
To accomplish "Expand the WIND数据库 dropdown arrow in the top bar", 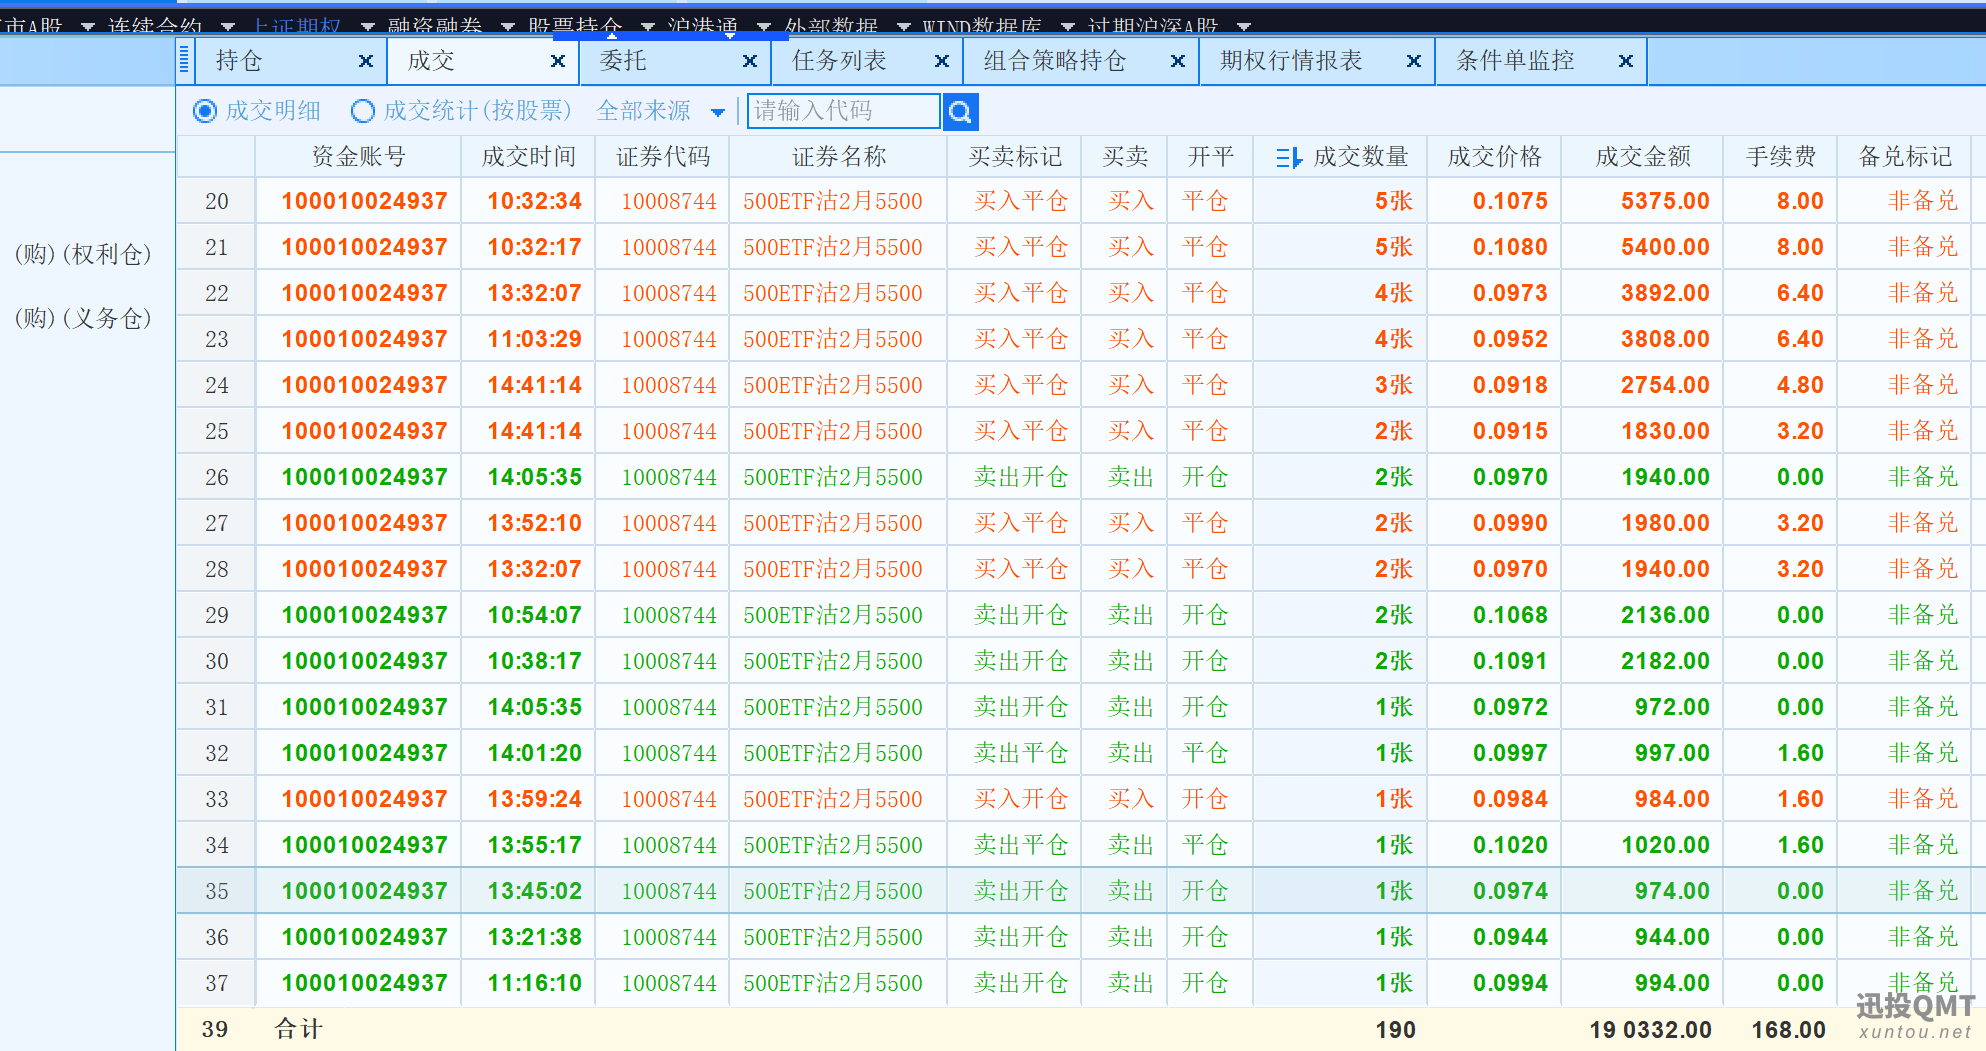I will (1068, 26).
